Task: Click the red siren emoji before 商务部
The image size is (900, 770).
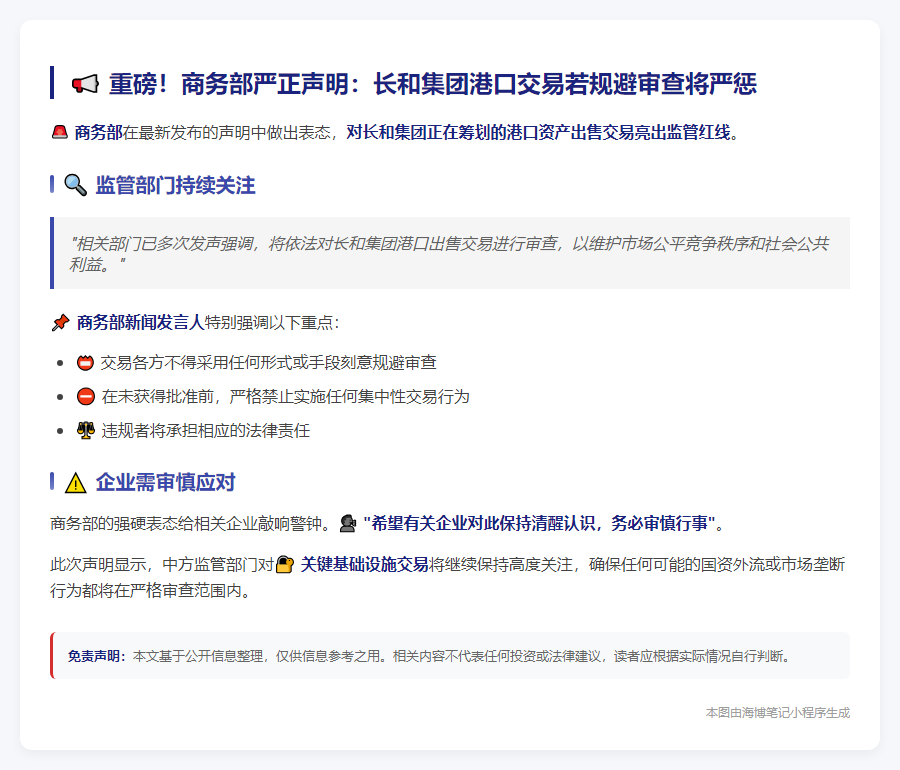Action: coord(60,133)
